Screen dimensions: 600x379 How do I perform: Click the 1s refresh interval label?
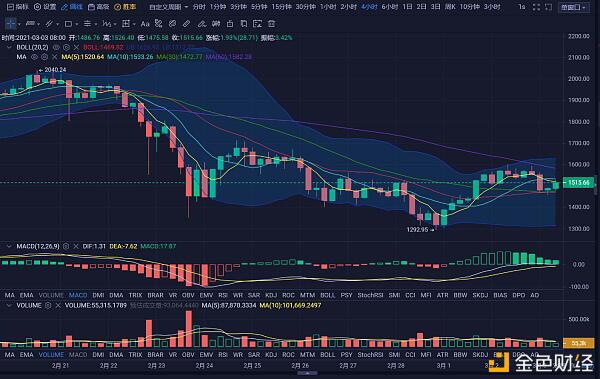[x=522, y=7]
